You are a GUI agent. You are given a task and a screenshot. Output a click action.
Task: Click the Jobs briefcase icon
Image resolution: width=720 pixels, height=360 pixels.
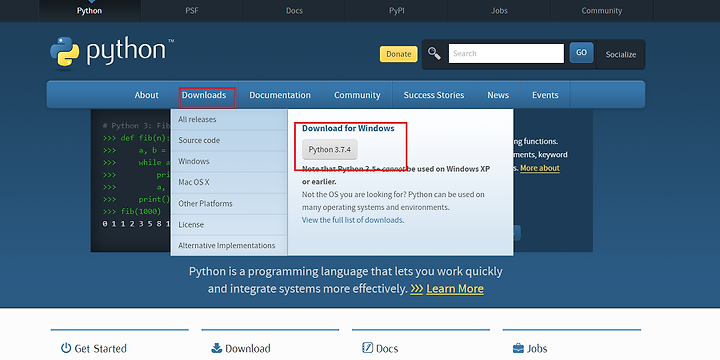coord(518,348)
